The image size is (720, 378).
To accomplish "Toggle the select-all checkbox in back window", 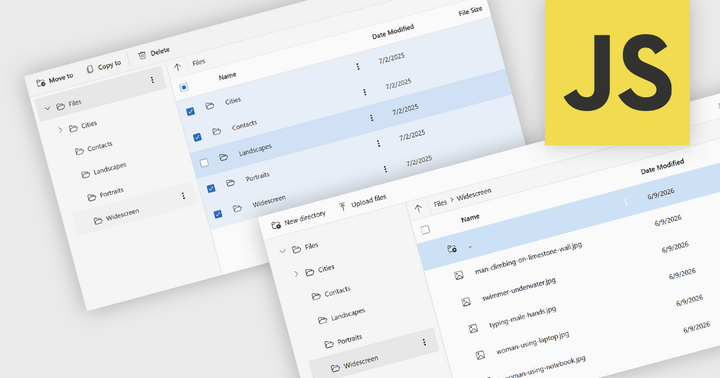I will (184, 87).
